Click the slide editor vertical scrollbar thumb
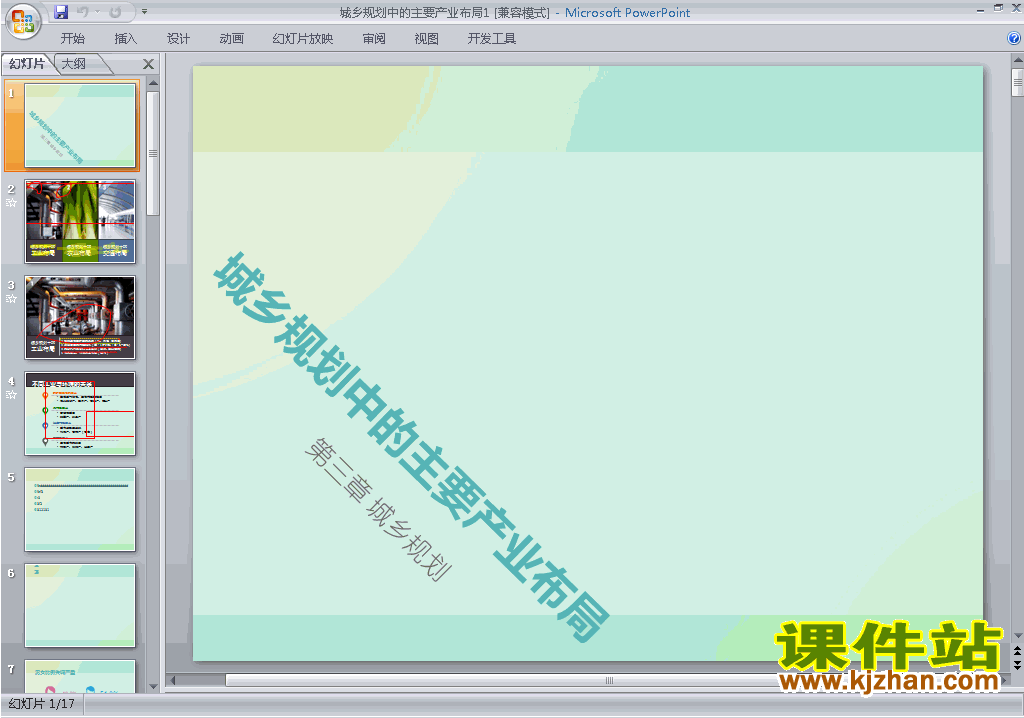 (1017, 82)
